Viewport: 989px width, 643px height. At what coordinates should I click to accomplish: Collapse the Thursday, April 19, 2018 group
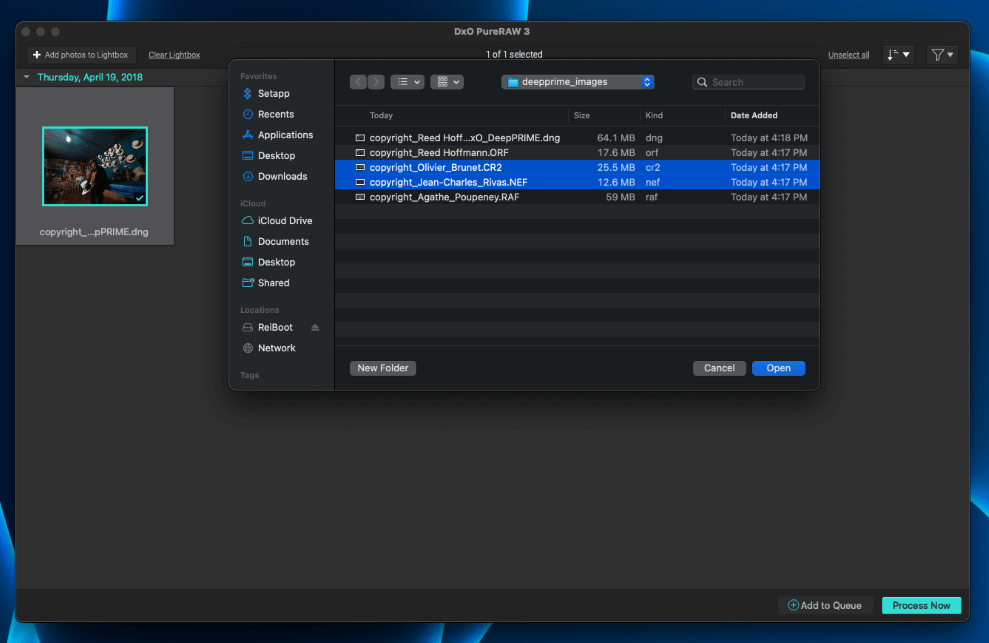pos(27,77)
